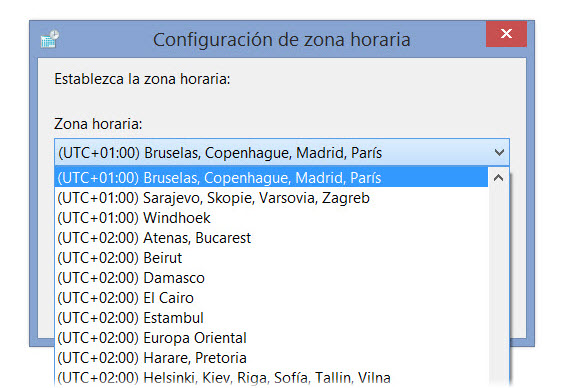Screen dimensions: 568x388
Task: Collapse the Zona horaria dropdown arrow
Action: click(499, 153)
